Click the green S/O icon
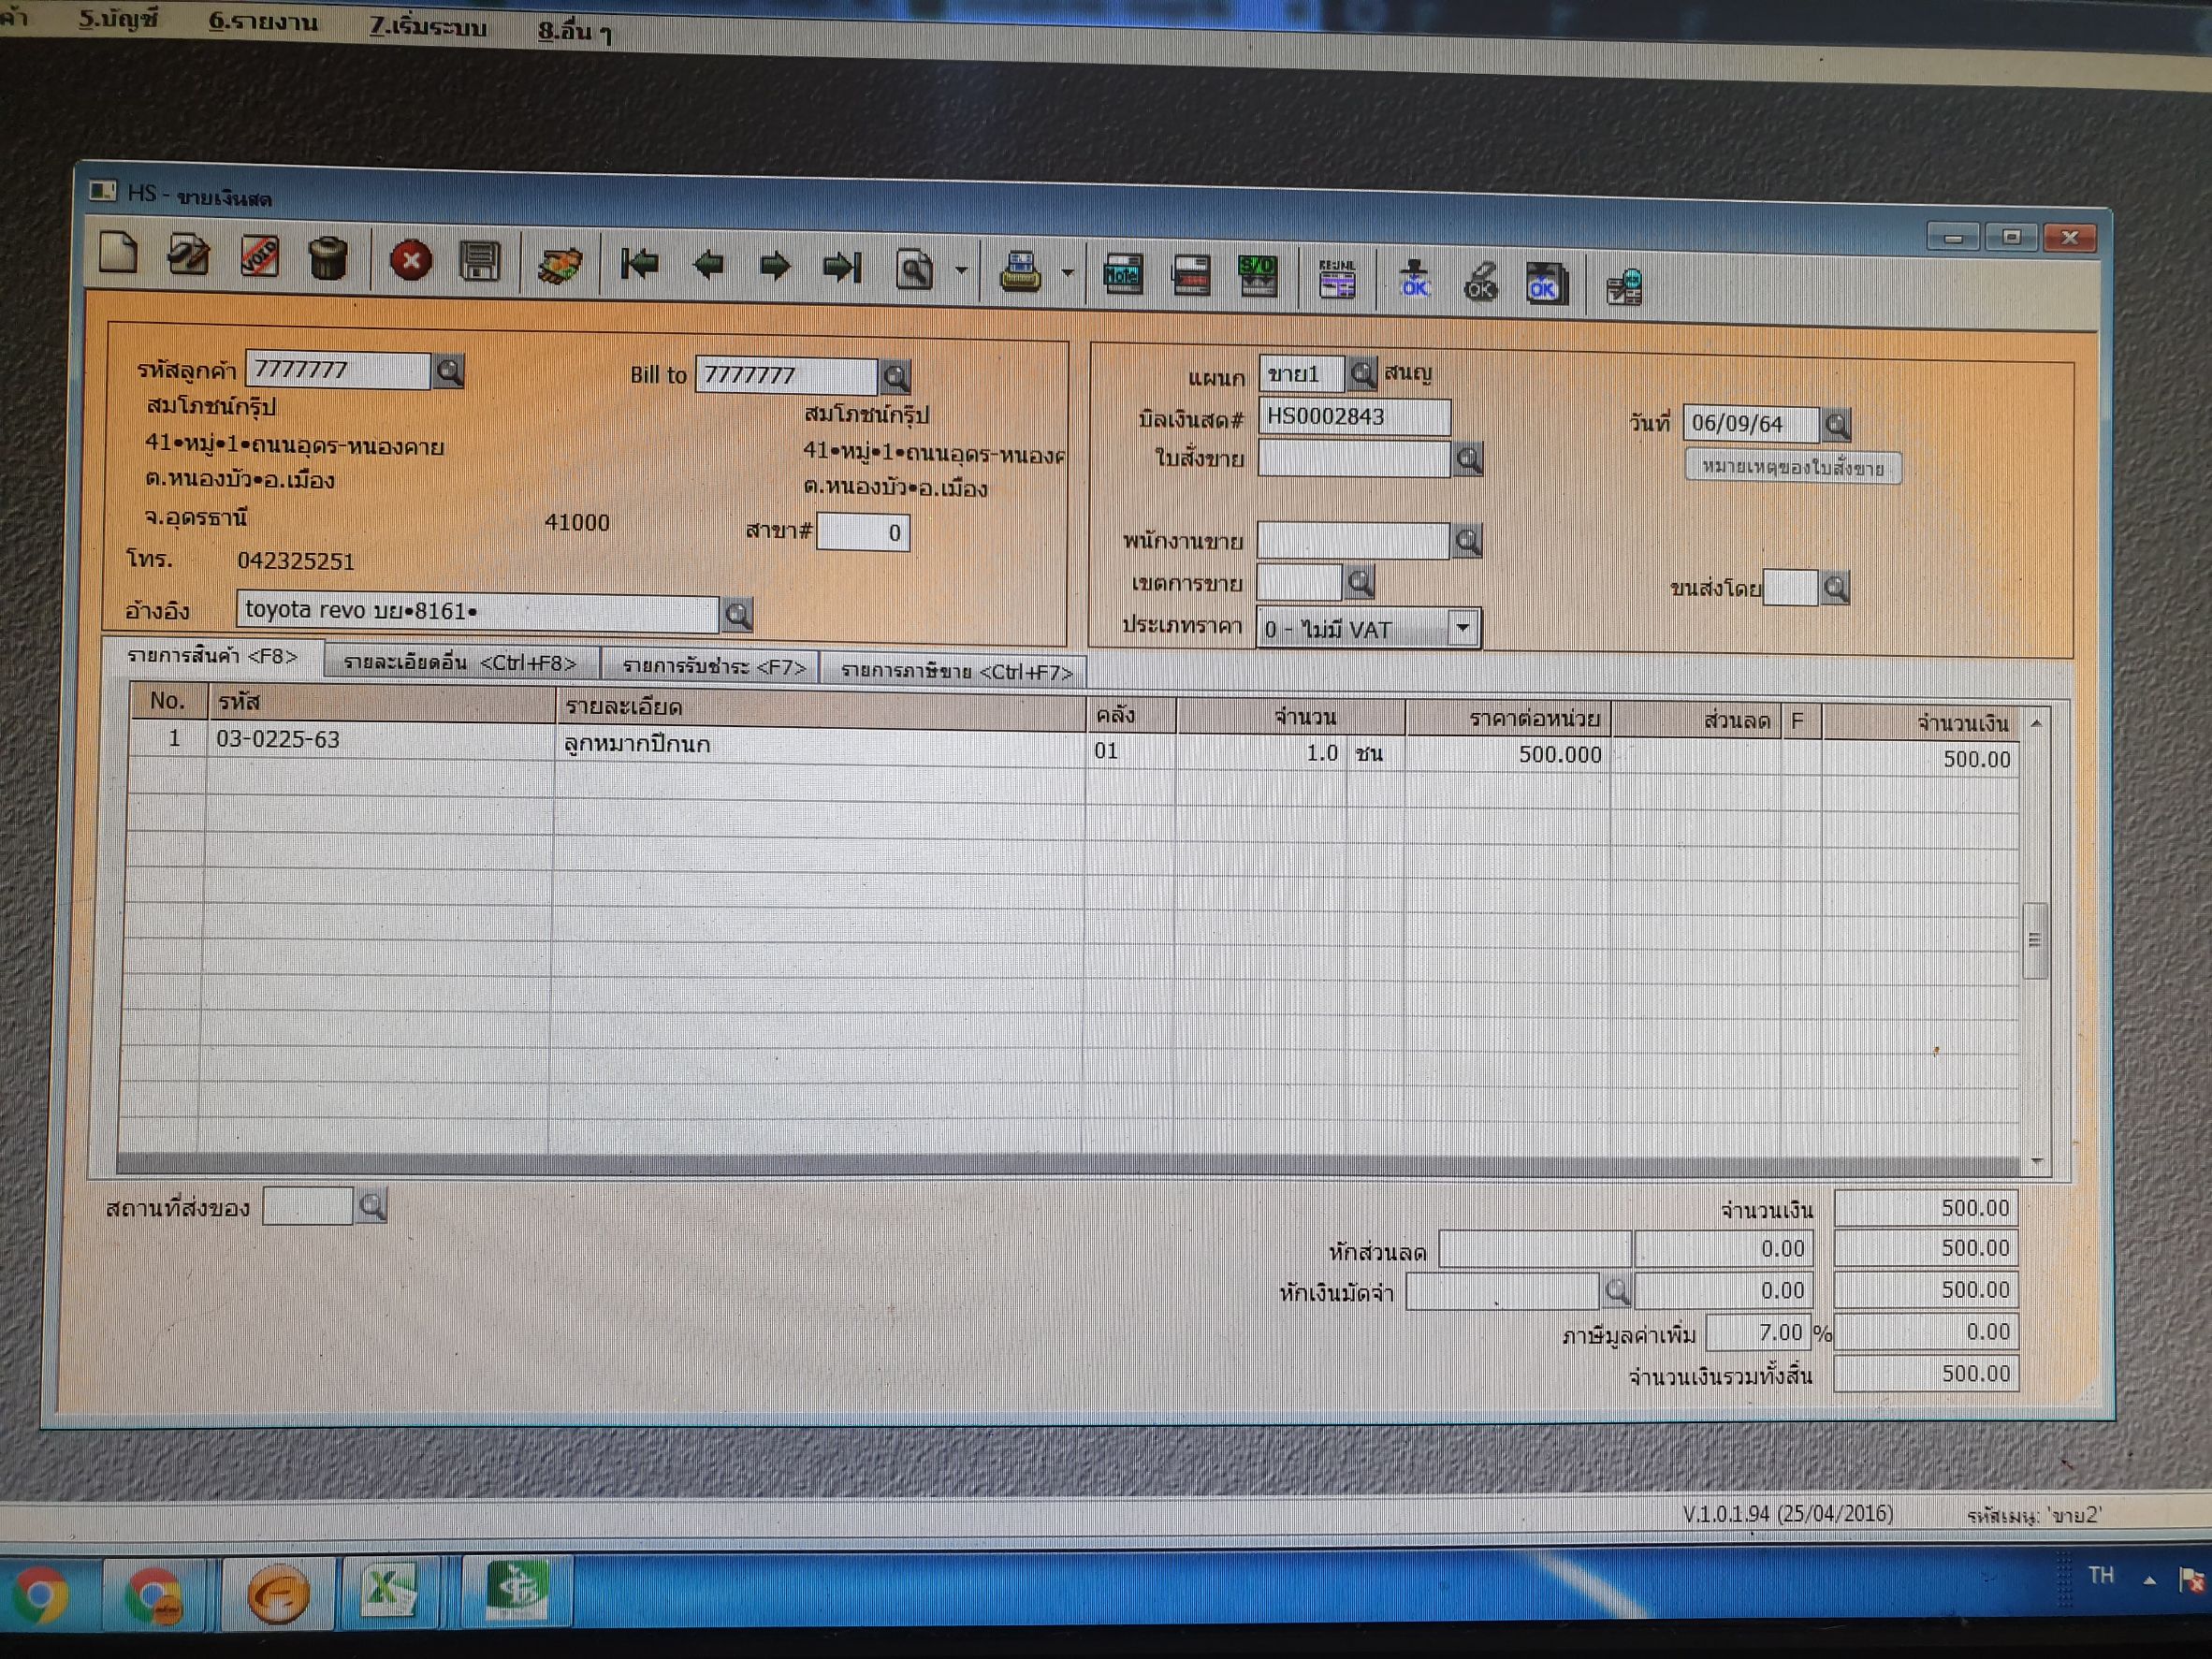This screenshot has width=2212, height=1659. pyautogui.click(x=1257, y=277)
